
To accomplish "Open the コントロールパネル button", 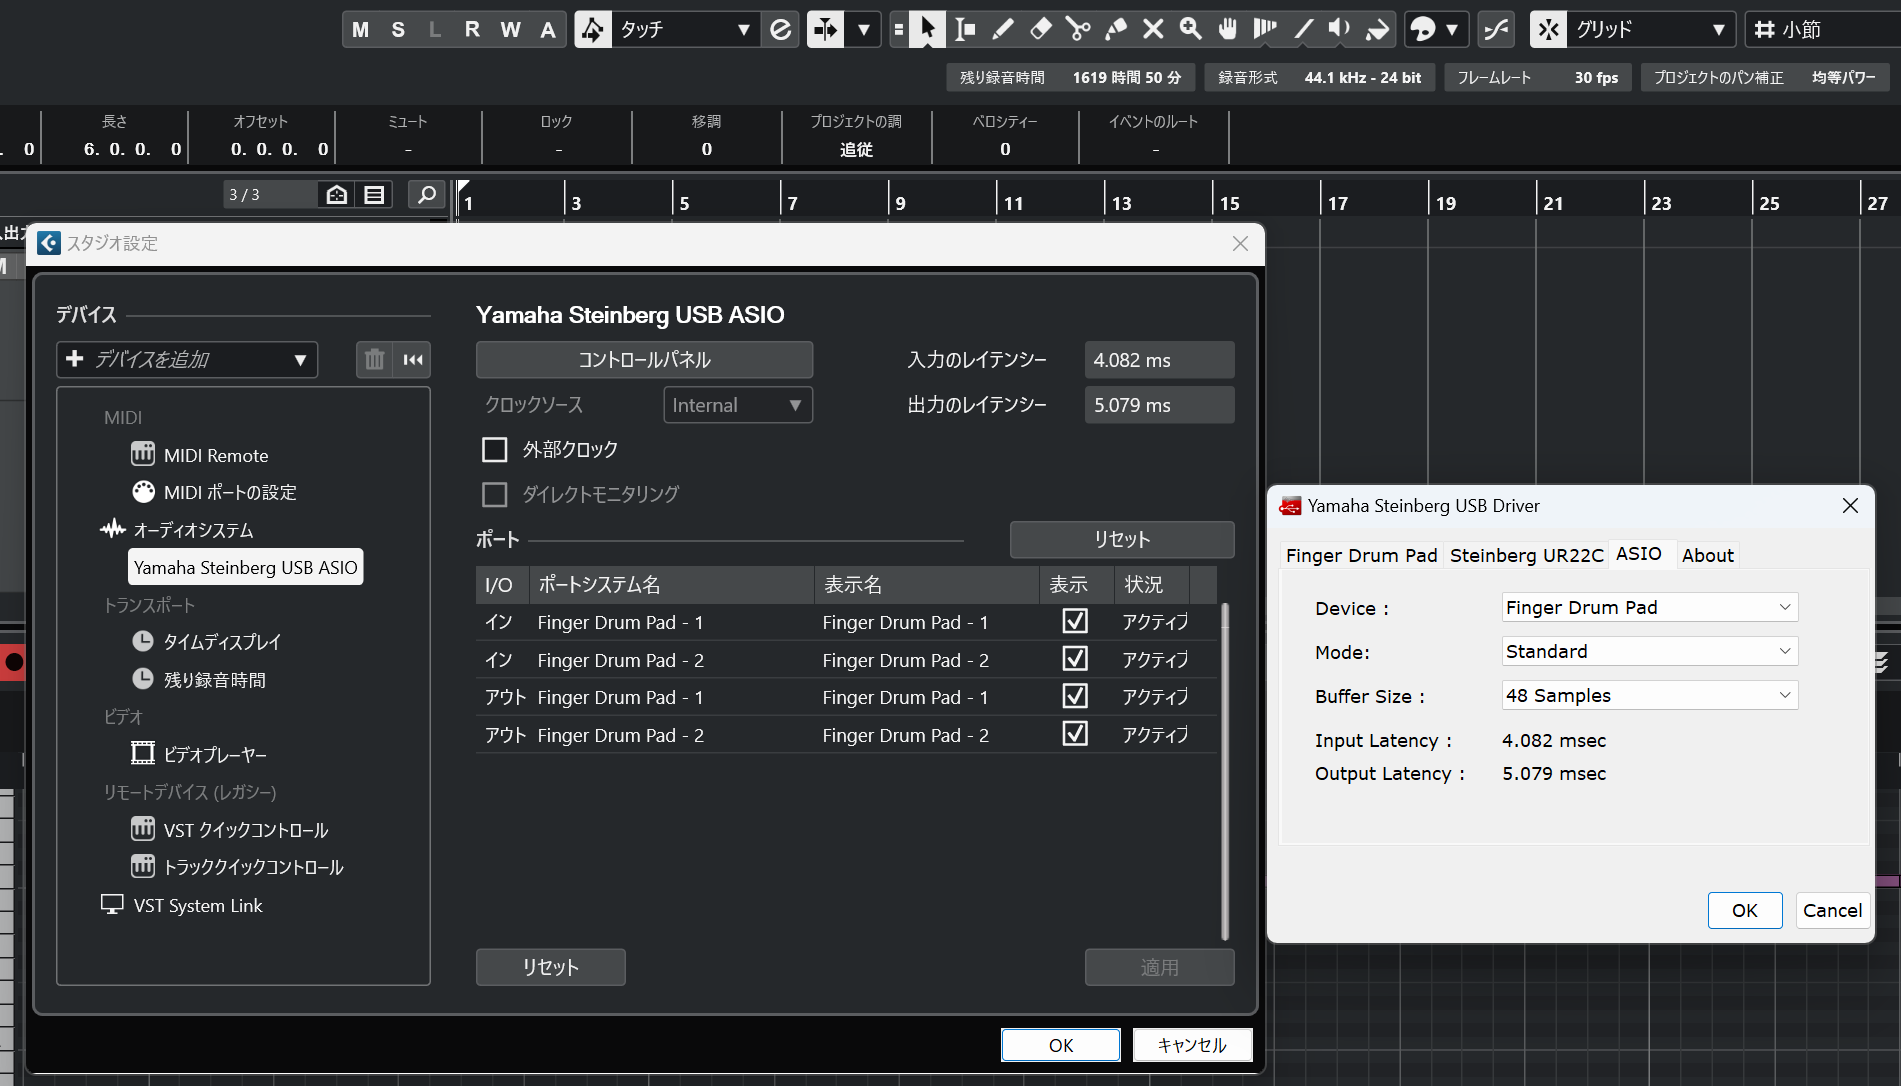I will click(644, 359).
